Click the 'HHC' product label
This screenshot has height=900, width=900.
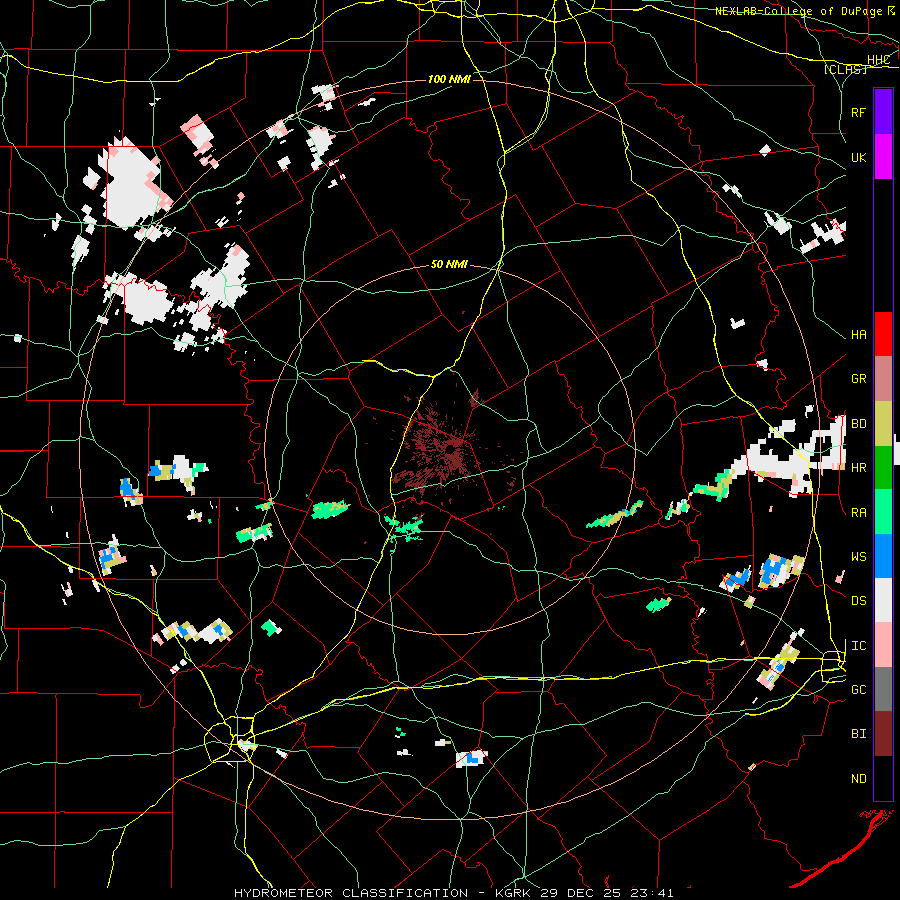click(878, 60)
